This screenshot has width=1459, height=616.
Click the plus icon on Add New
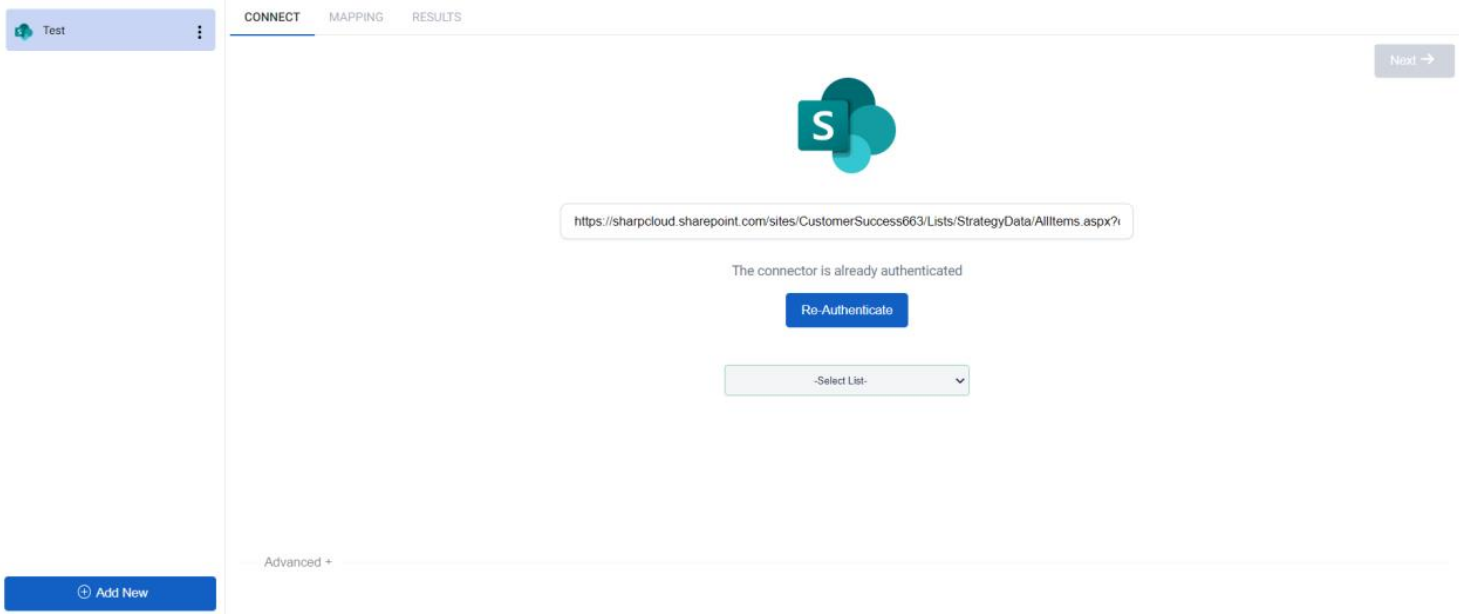pos(82,592)
